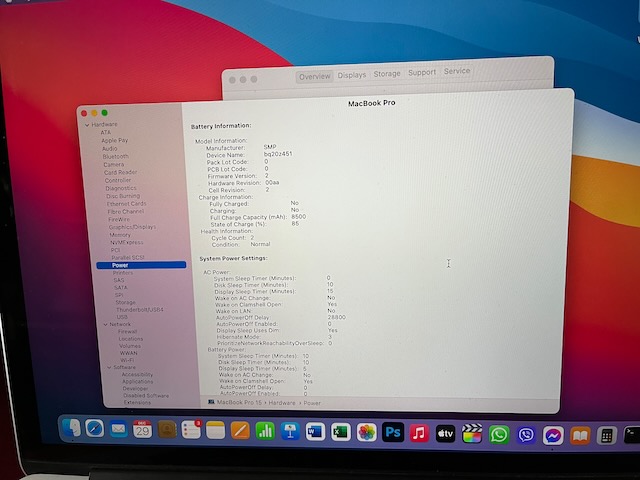Select Fibre Channel in the sidebar
Viewport: 640px width, 480px height.
tap(126, 211)
